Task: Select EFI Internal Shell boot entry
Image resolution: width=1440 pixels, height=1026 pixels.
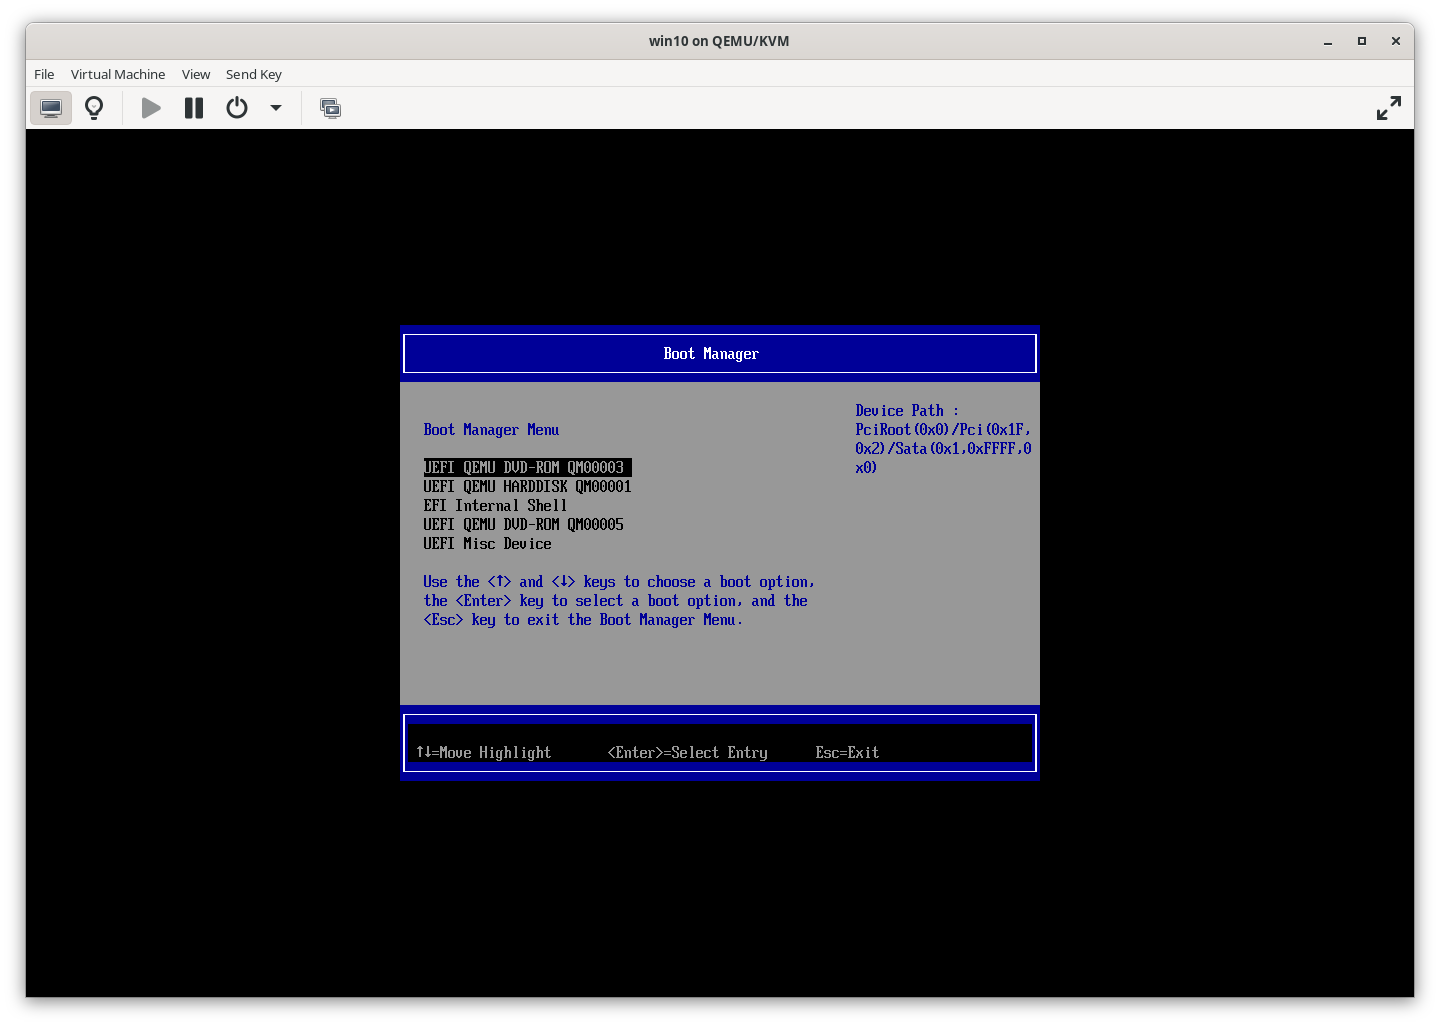Action: (495, 506)
